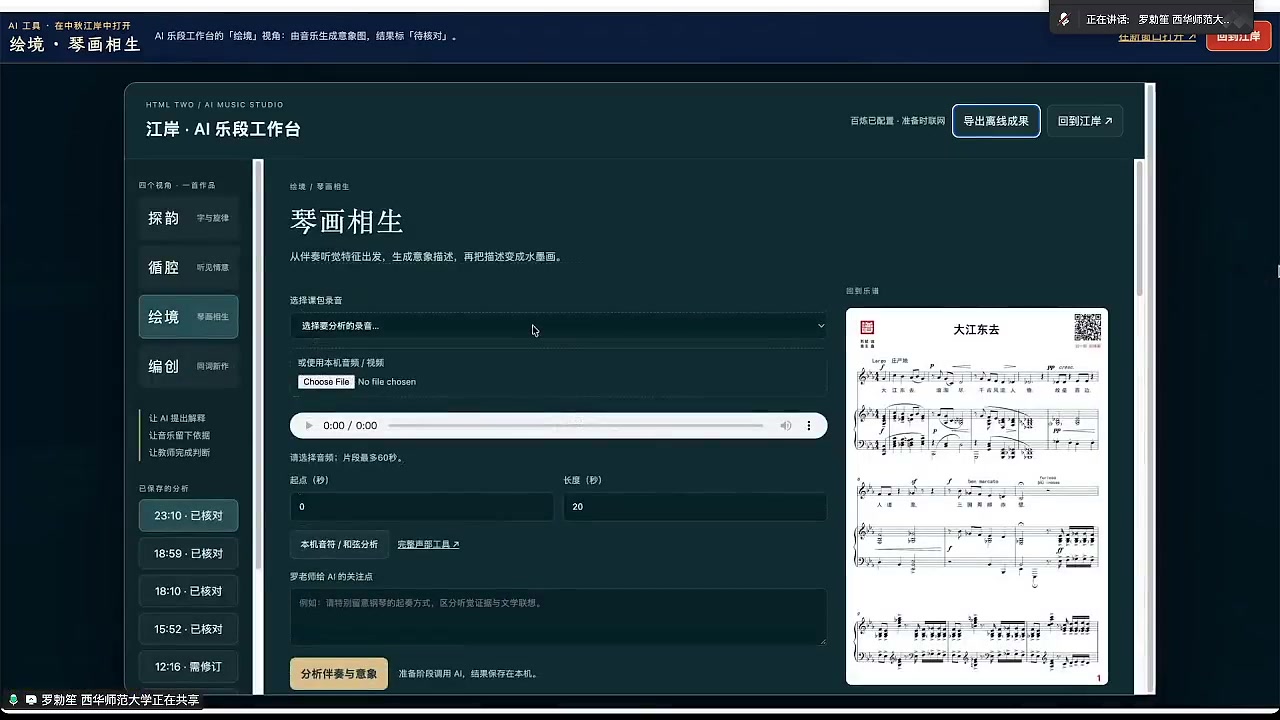The image size is (1280, 720).
Task: Click the 大江东去 score thumbnail
Action: [x=977, y=496]
